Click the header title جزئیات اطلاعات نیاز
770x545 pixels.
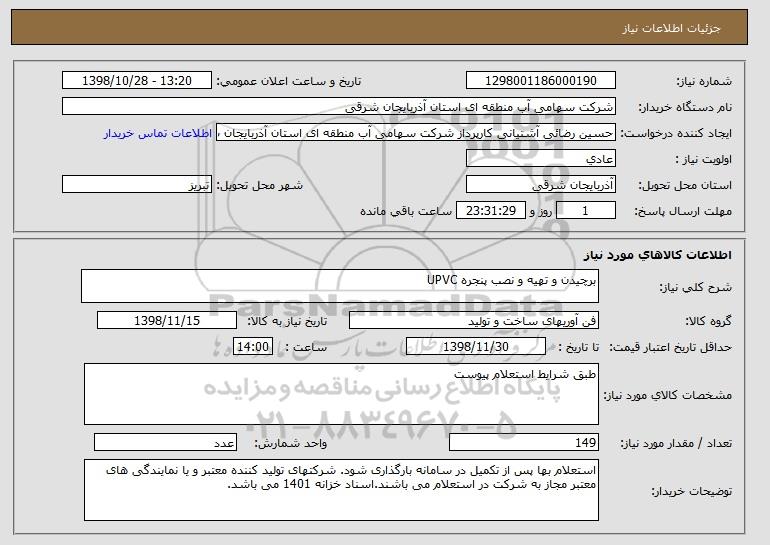pyautogui.click(x=671, y=28)
